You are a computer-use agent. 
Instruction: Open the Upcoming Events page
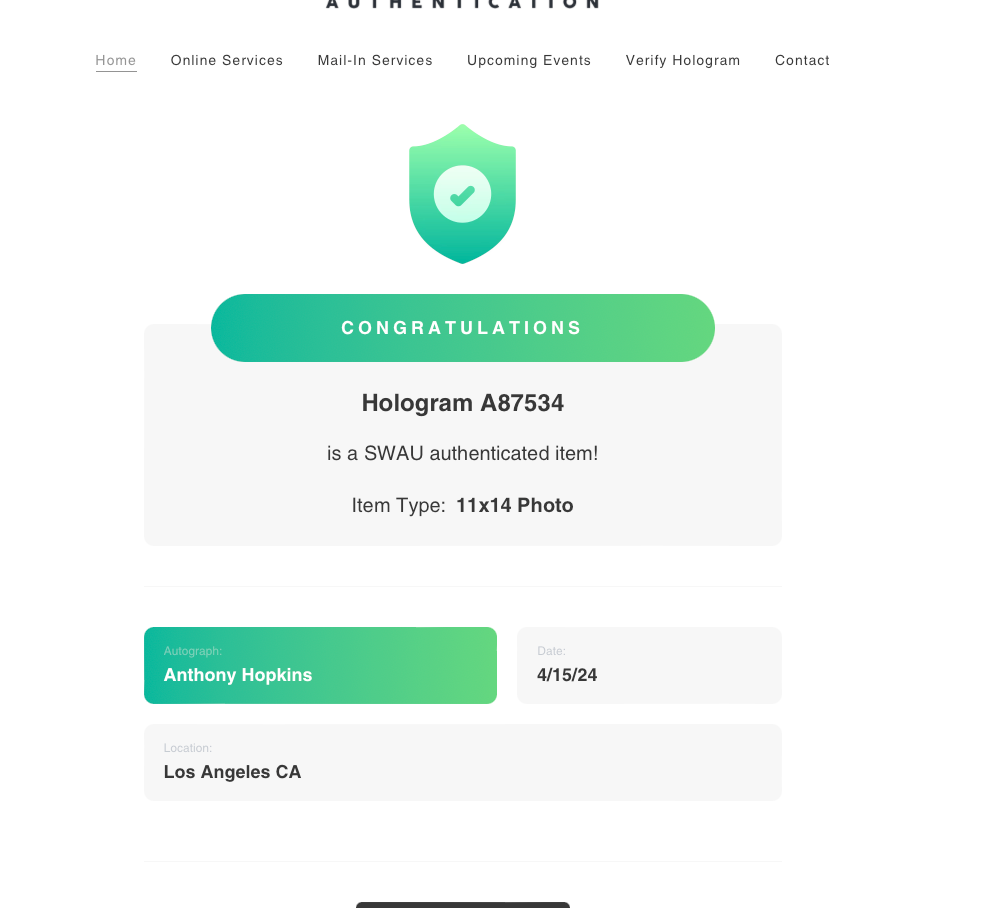pos(529,61)
